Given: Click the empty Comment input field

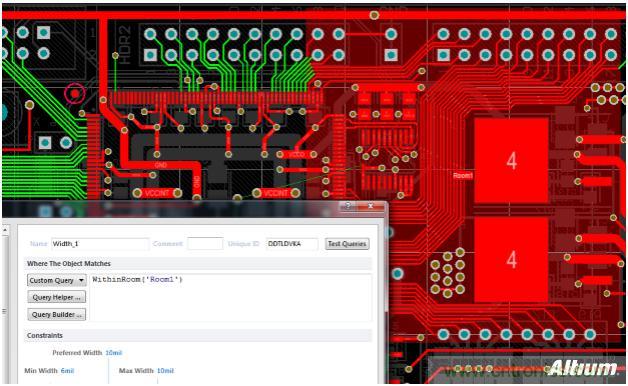Looking at the screenshot, I should pyautogui.click(x=205, y=243).
